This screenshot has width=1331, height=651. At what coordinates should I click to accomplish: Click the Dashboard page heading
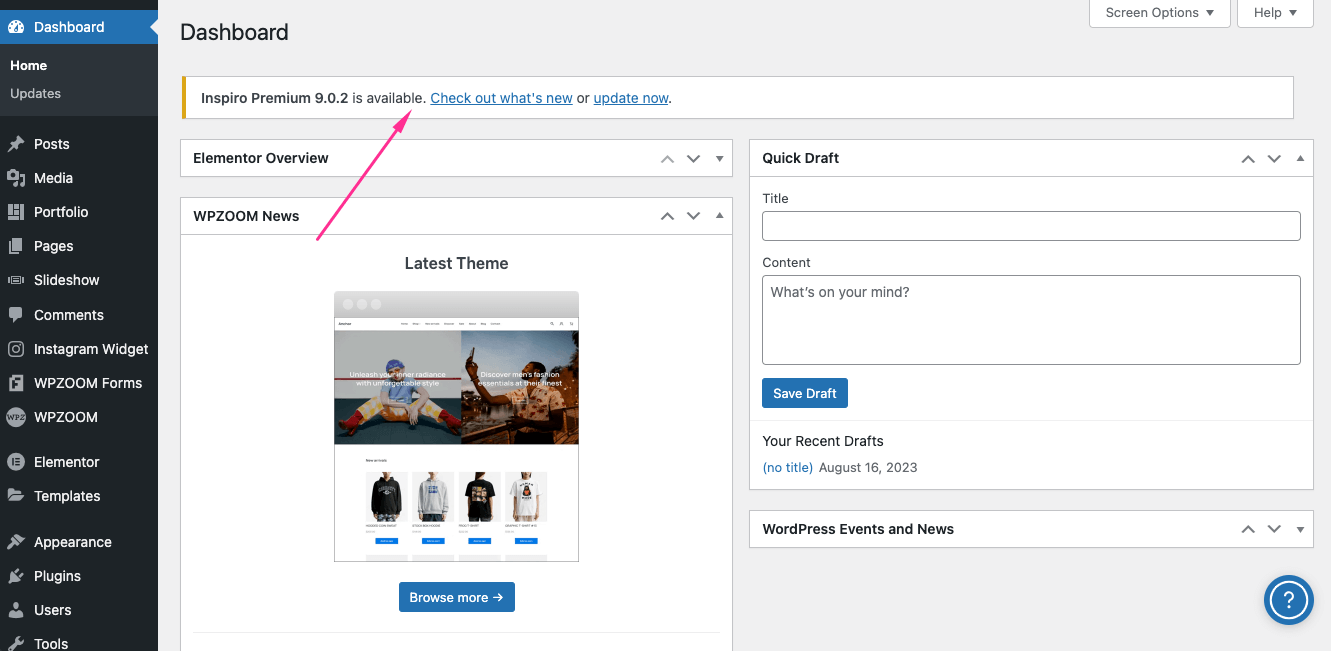(x=234, y=32)
